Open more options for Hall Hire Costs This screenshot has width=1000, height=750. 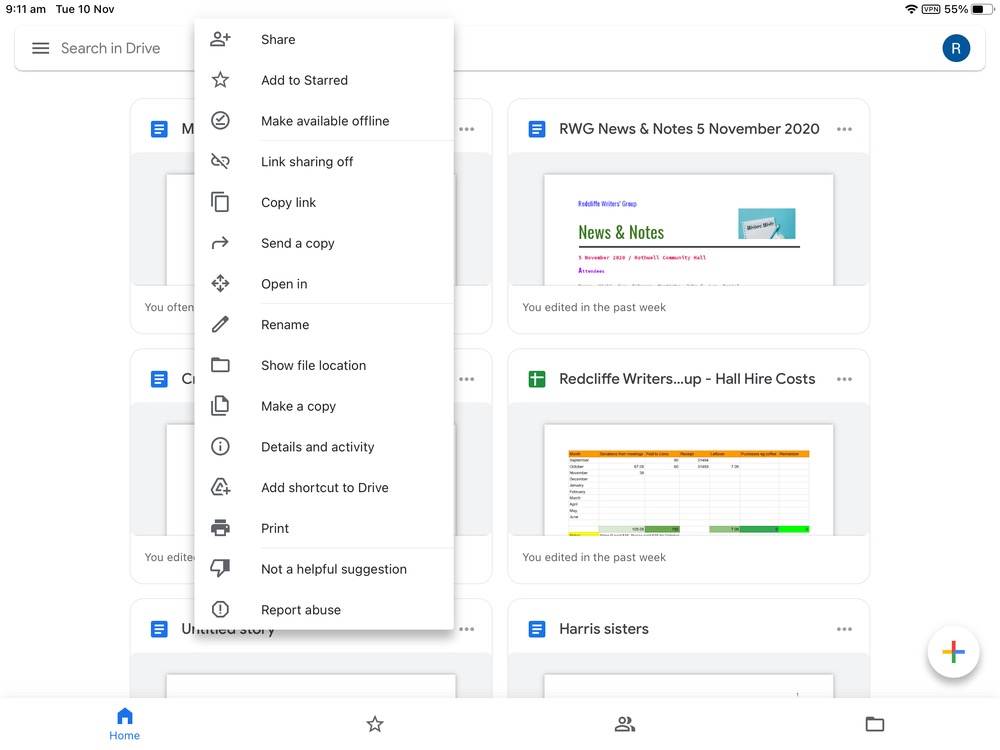point(844,379)
